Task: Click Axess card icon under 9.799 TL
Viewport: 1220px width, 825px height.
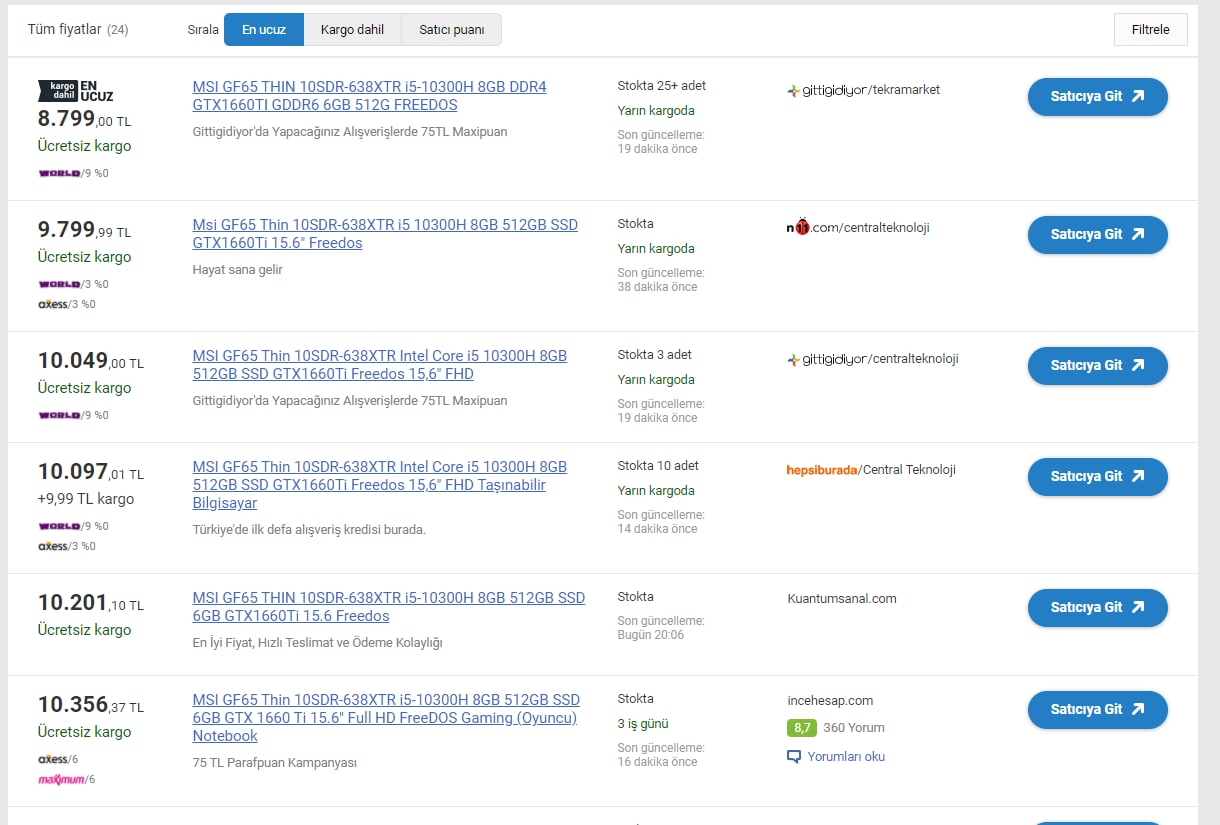Action: coord(53,304)
